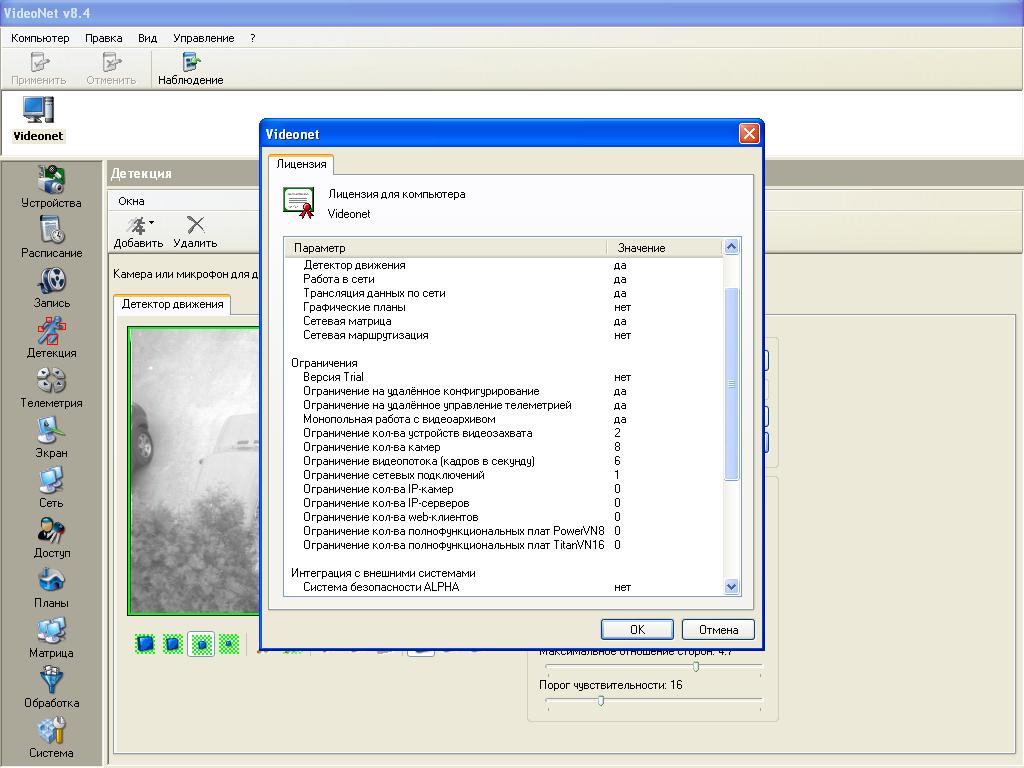Select the Работа в сети row

504,279
